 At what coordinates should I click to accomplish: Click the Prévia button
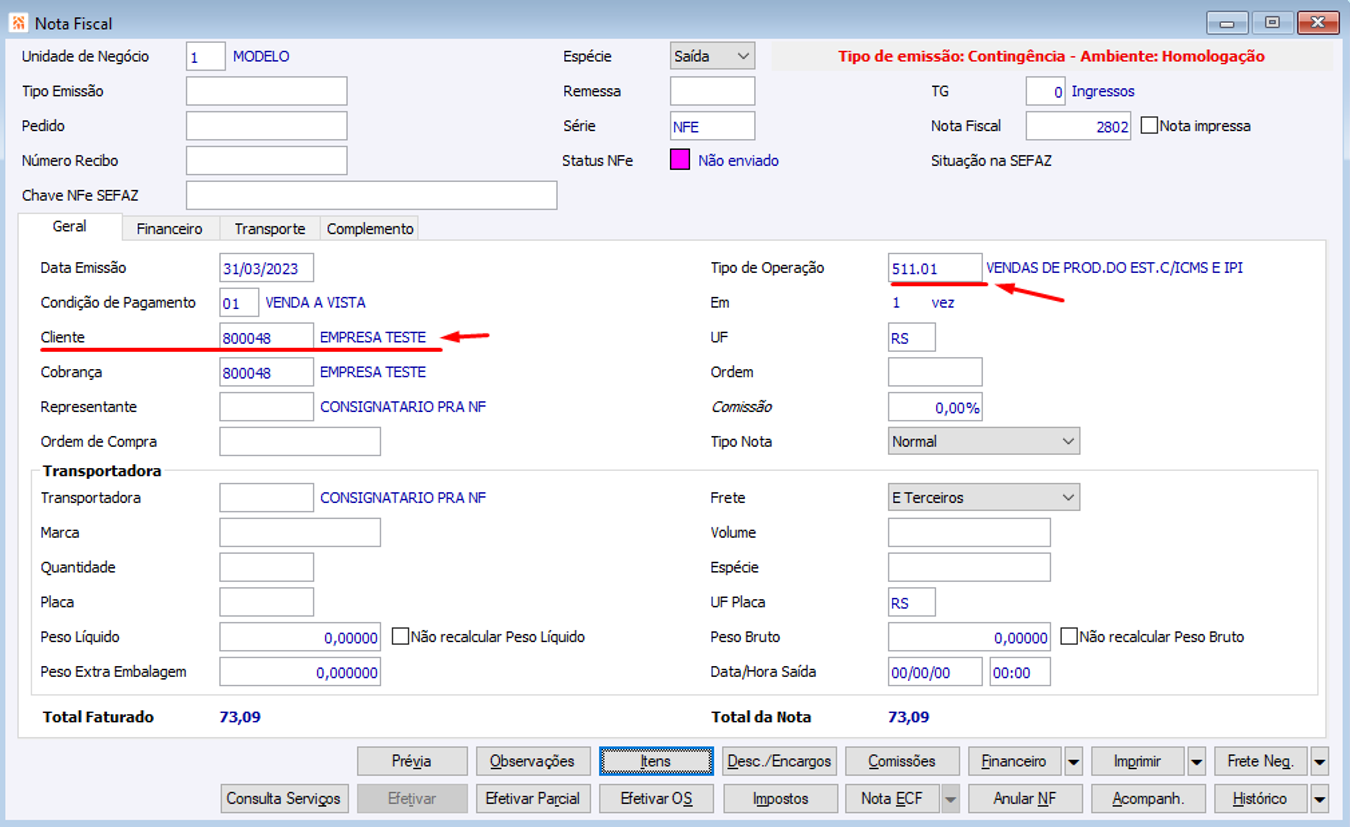412,762
